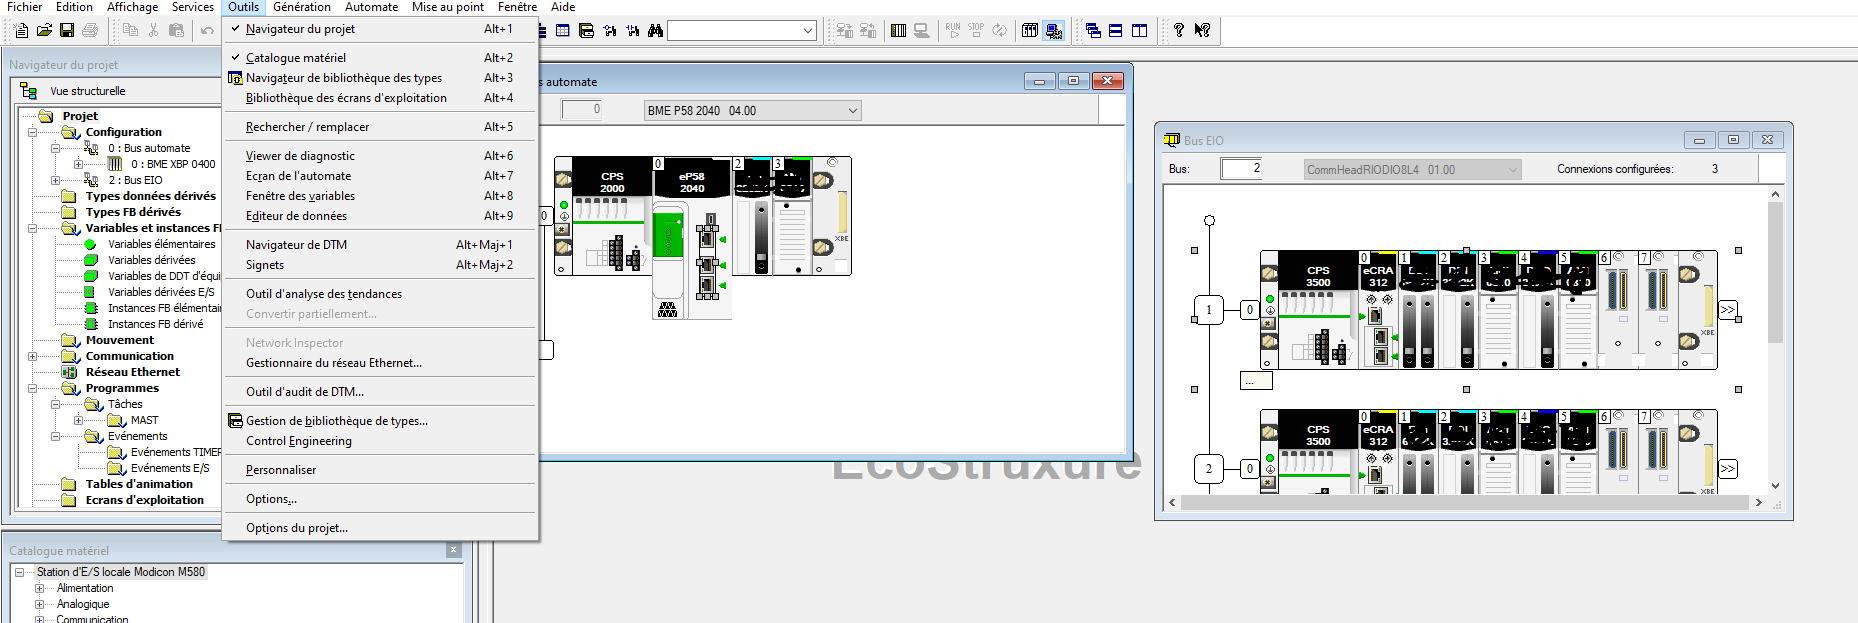Click the tile windows horizontally icon
The height and width of the screenshot is (623, 1858).
pos(1116,31)
